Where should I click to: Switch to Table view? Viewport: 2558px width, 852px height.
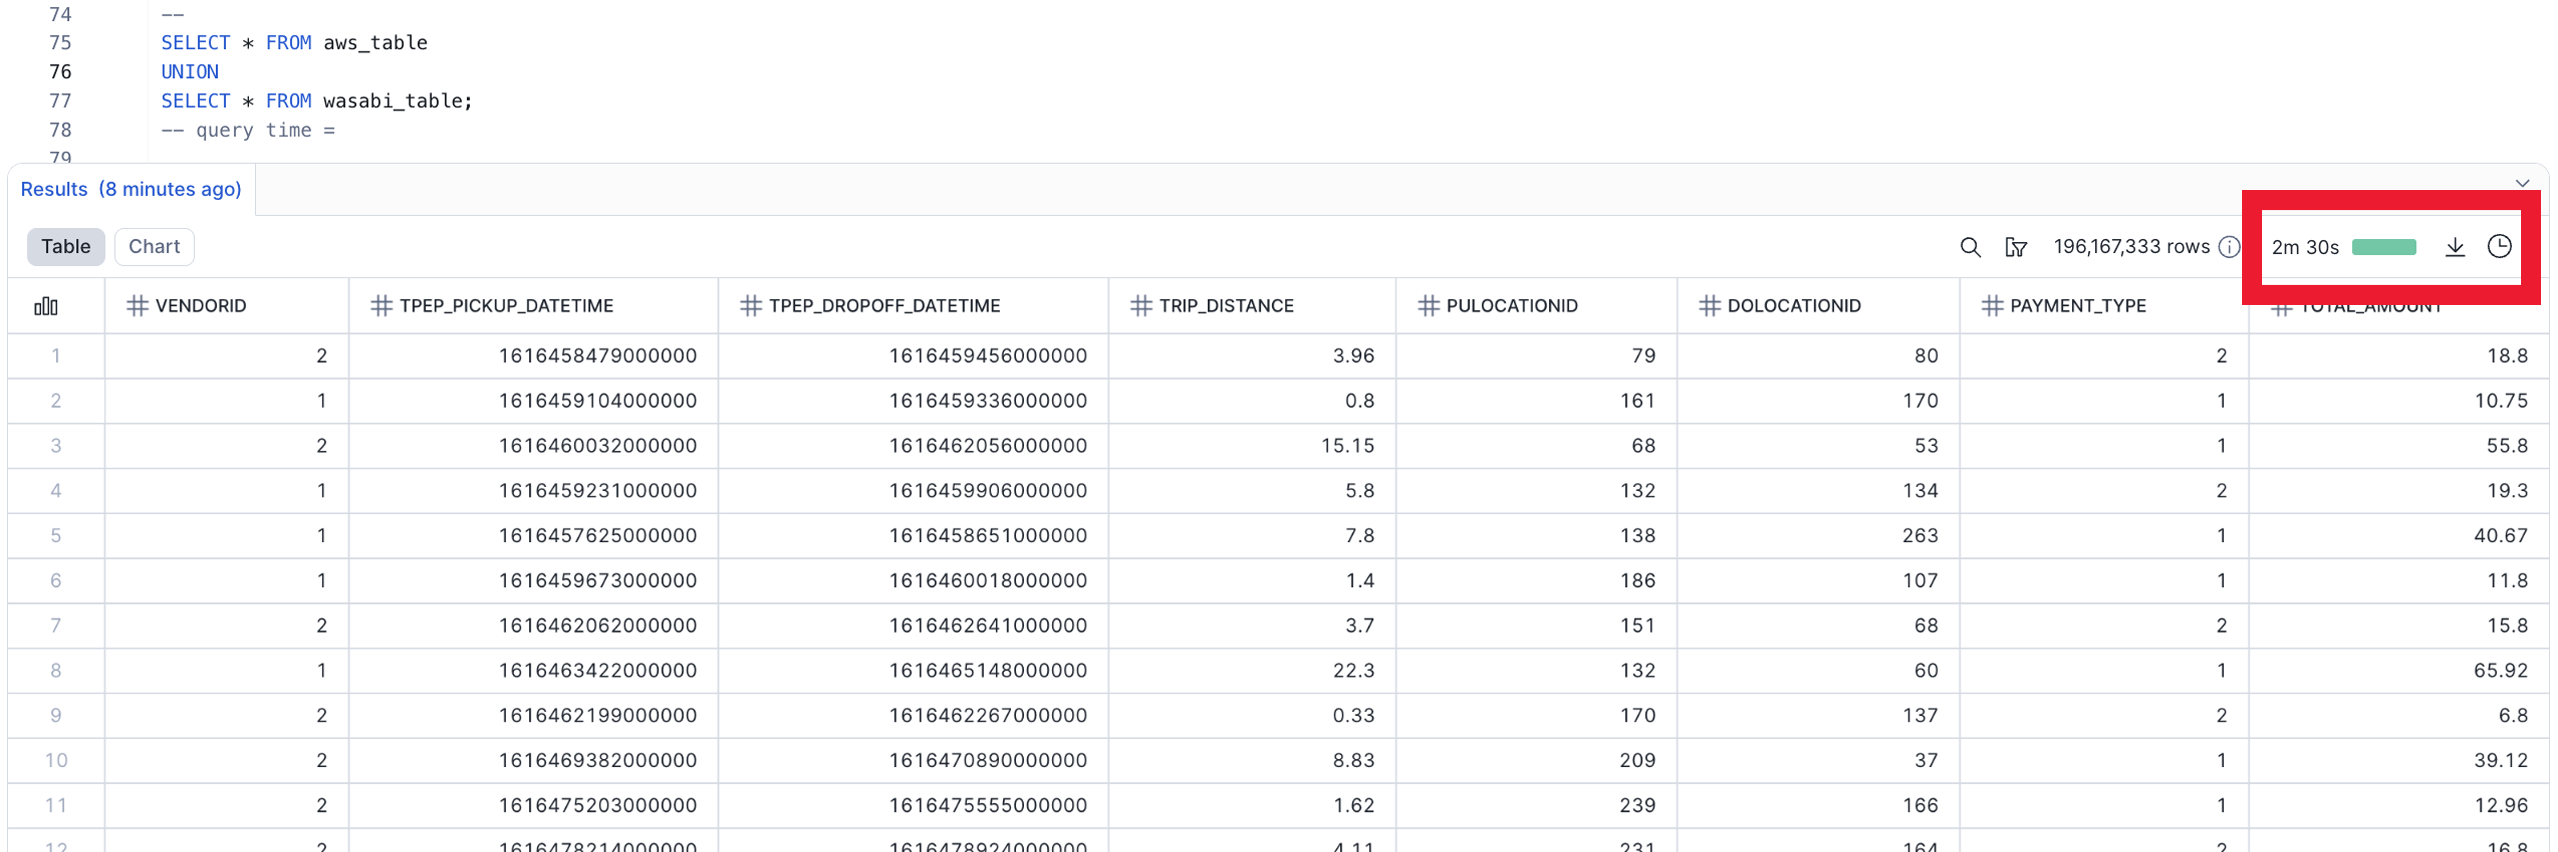65,247
